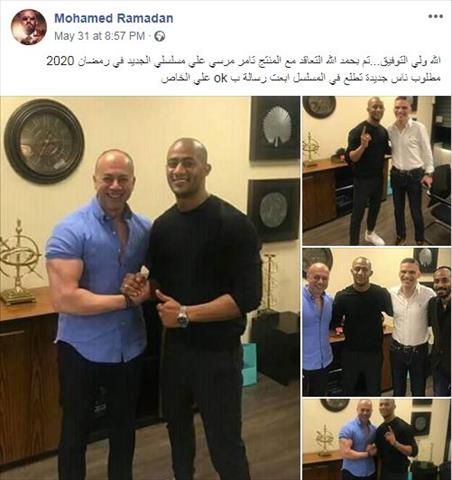
Task: Click the raised finger in top-right photo
Action: click(x=364, y=135)
